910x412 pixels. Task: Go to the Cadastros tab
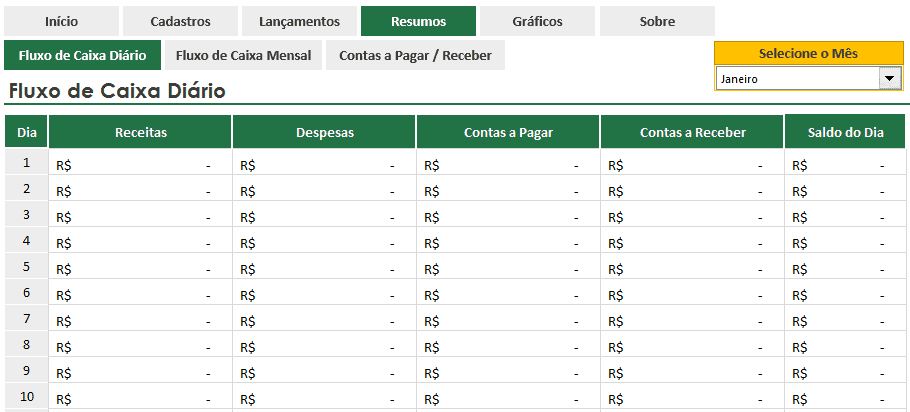(180, 21)
